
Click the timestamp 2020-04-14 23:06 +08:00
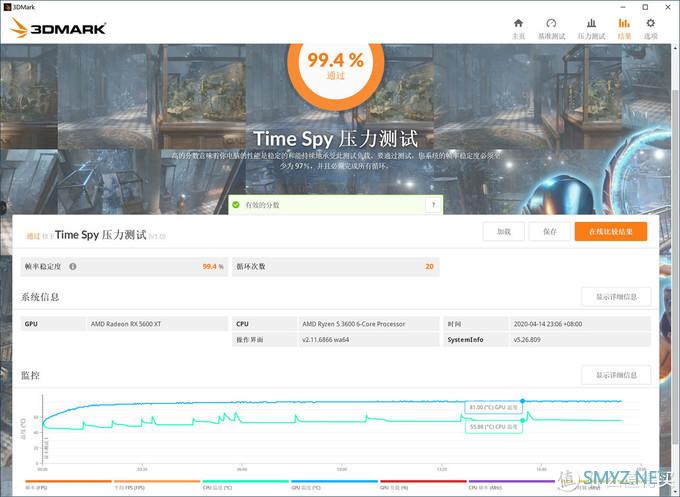(548, 324)
